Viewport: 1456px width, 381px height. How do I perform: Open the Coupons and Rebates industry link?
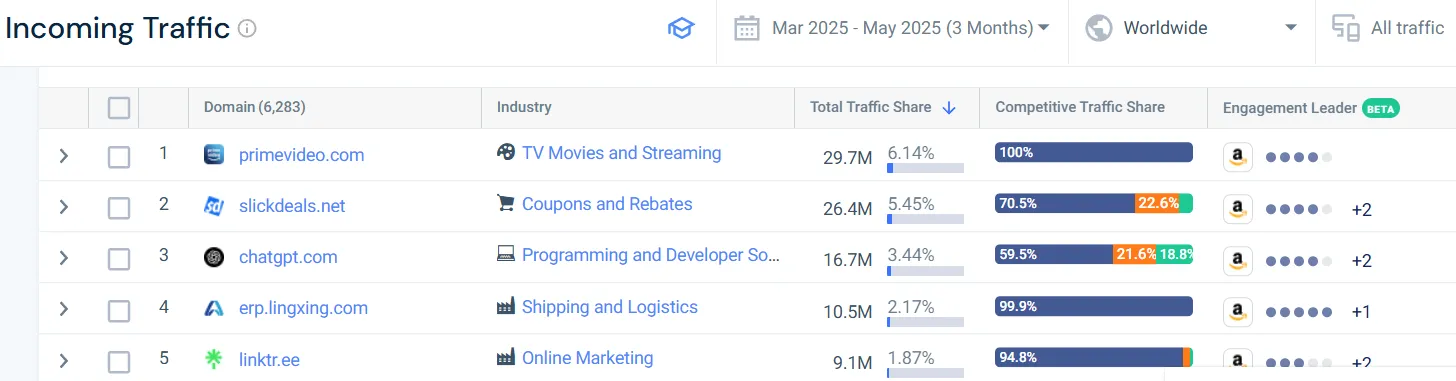607,204
